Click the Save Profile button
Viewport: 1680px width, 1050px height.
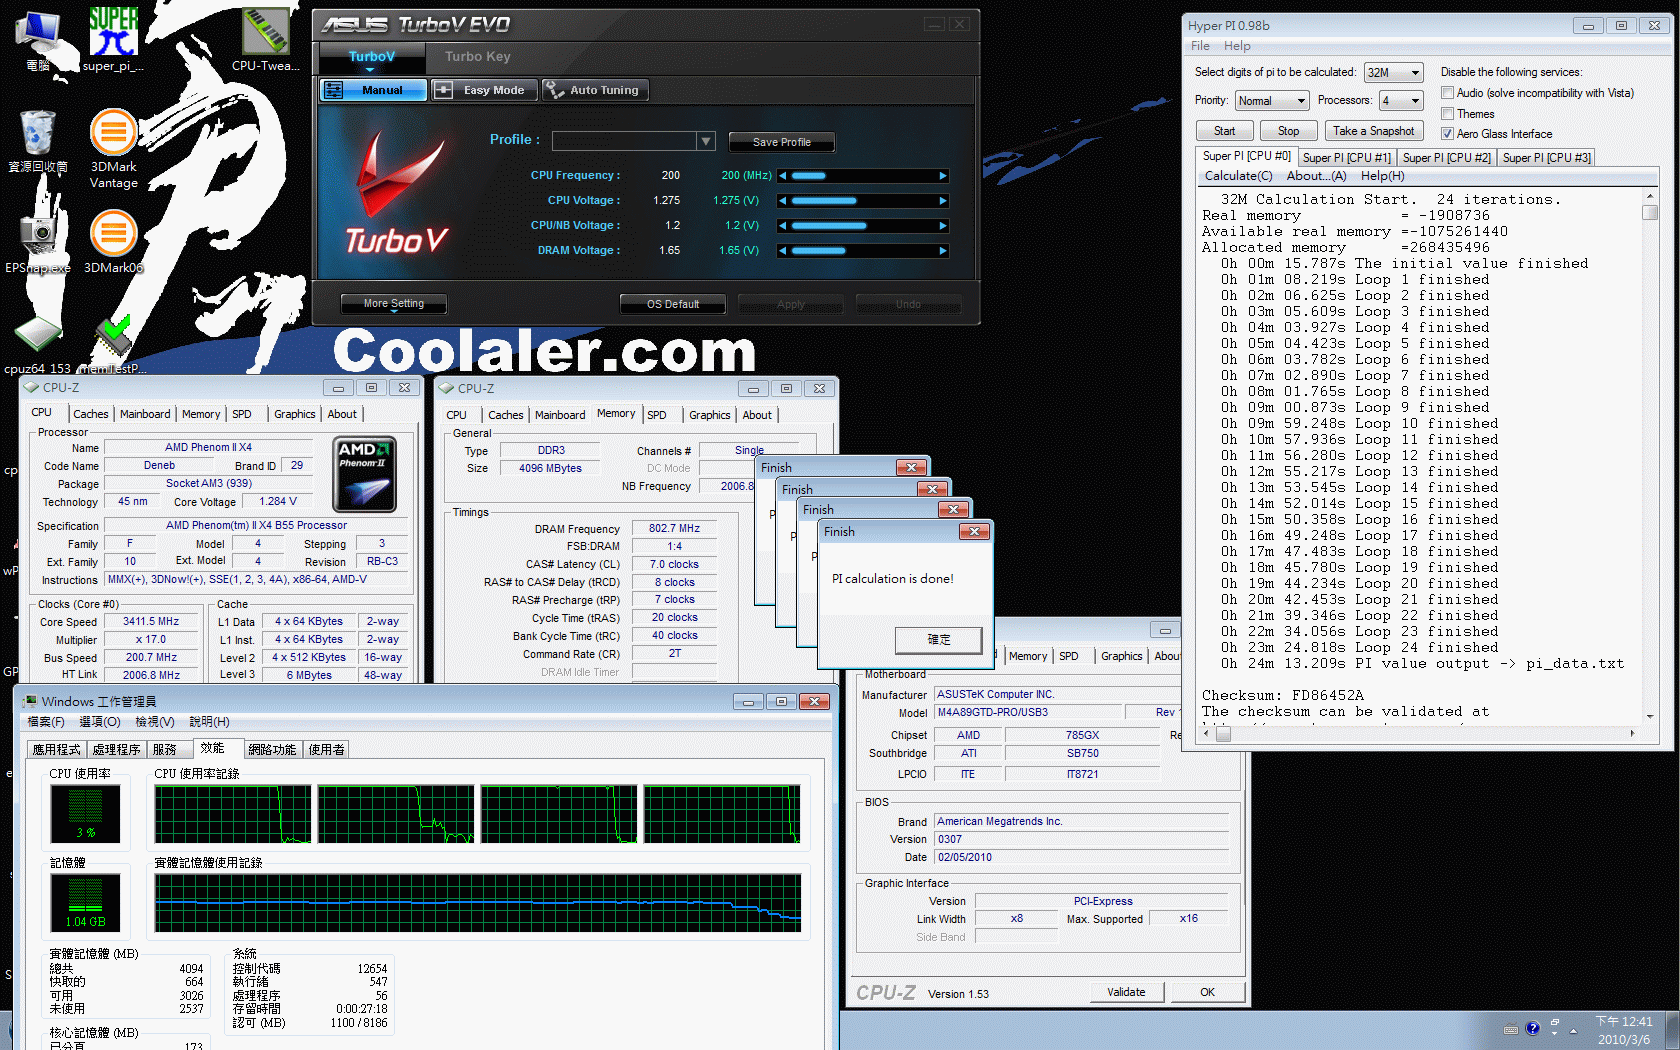[781, 142]
